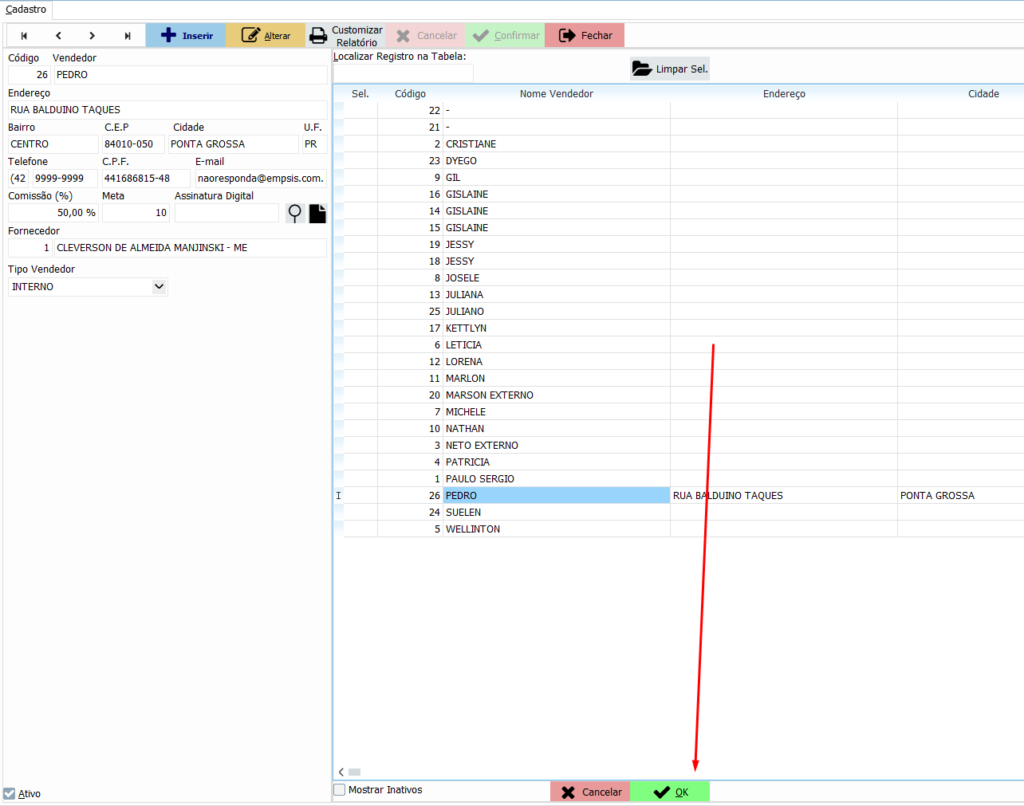This screenshot has height=806, width=1024.
Task: Open the Tipo Vendedor dropdown
Action: [x=158, y=287]
